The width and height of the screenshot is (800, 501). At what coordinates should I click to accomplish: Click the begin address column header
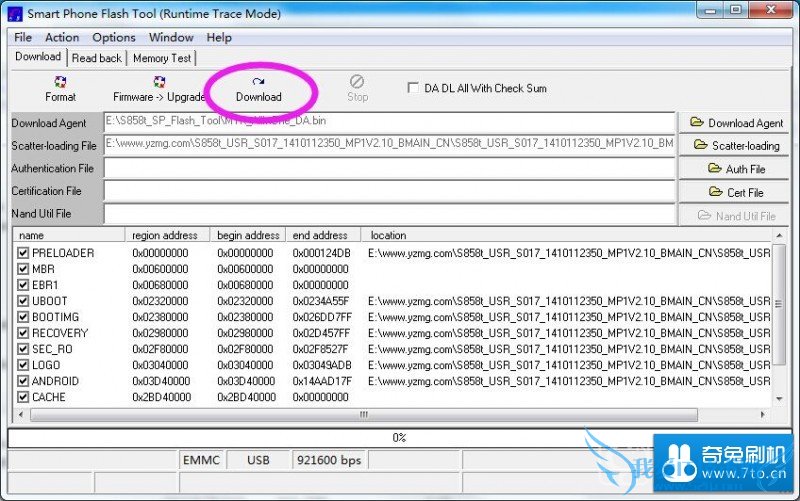pyautogui.click(x=248, y=235)
